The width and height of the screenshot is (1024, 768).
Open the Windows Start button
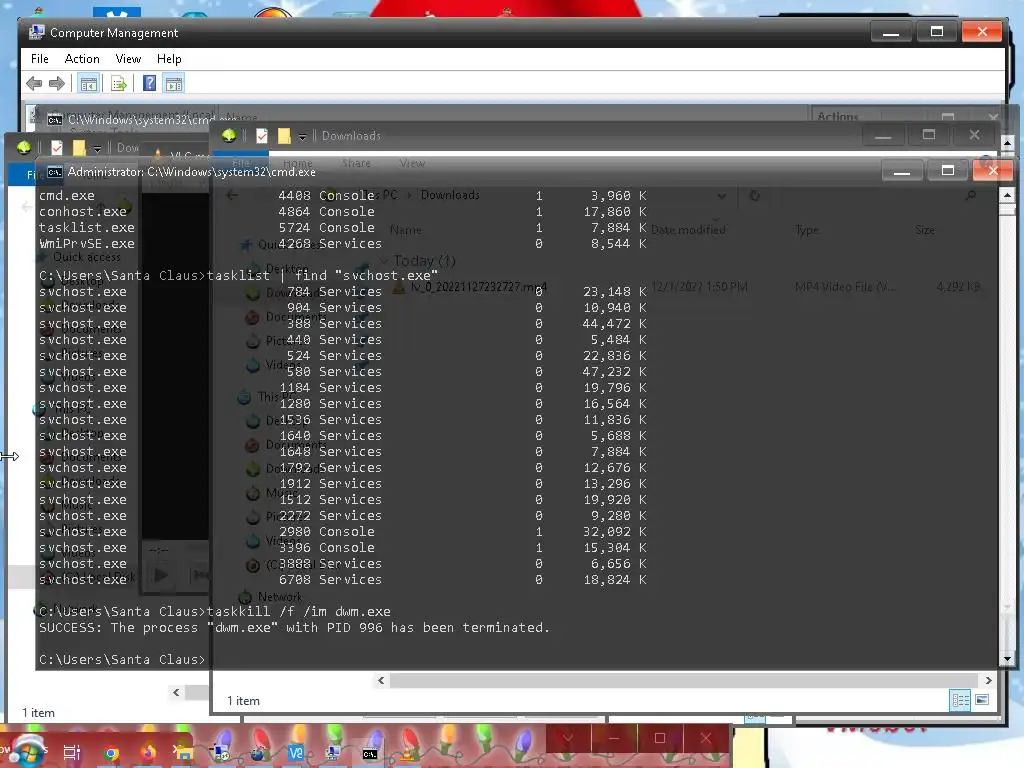pyautogui.click(x=26, y=750)
